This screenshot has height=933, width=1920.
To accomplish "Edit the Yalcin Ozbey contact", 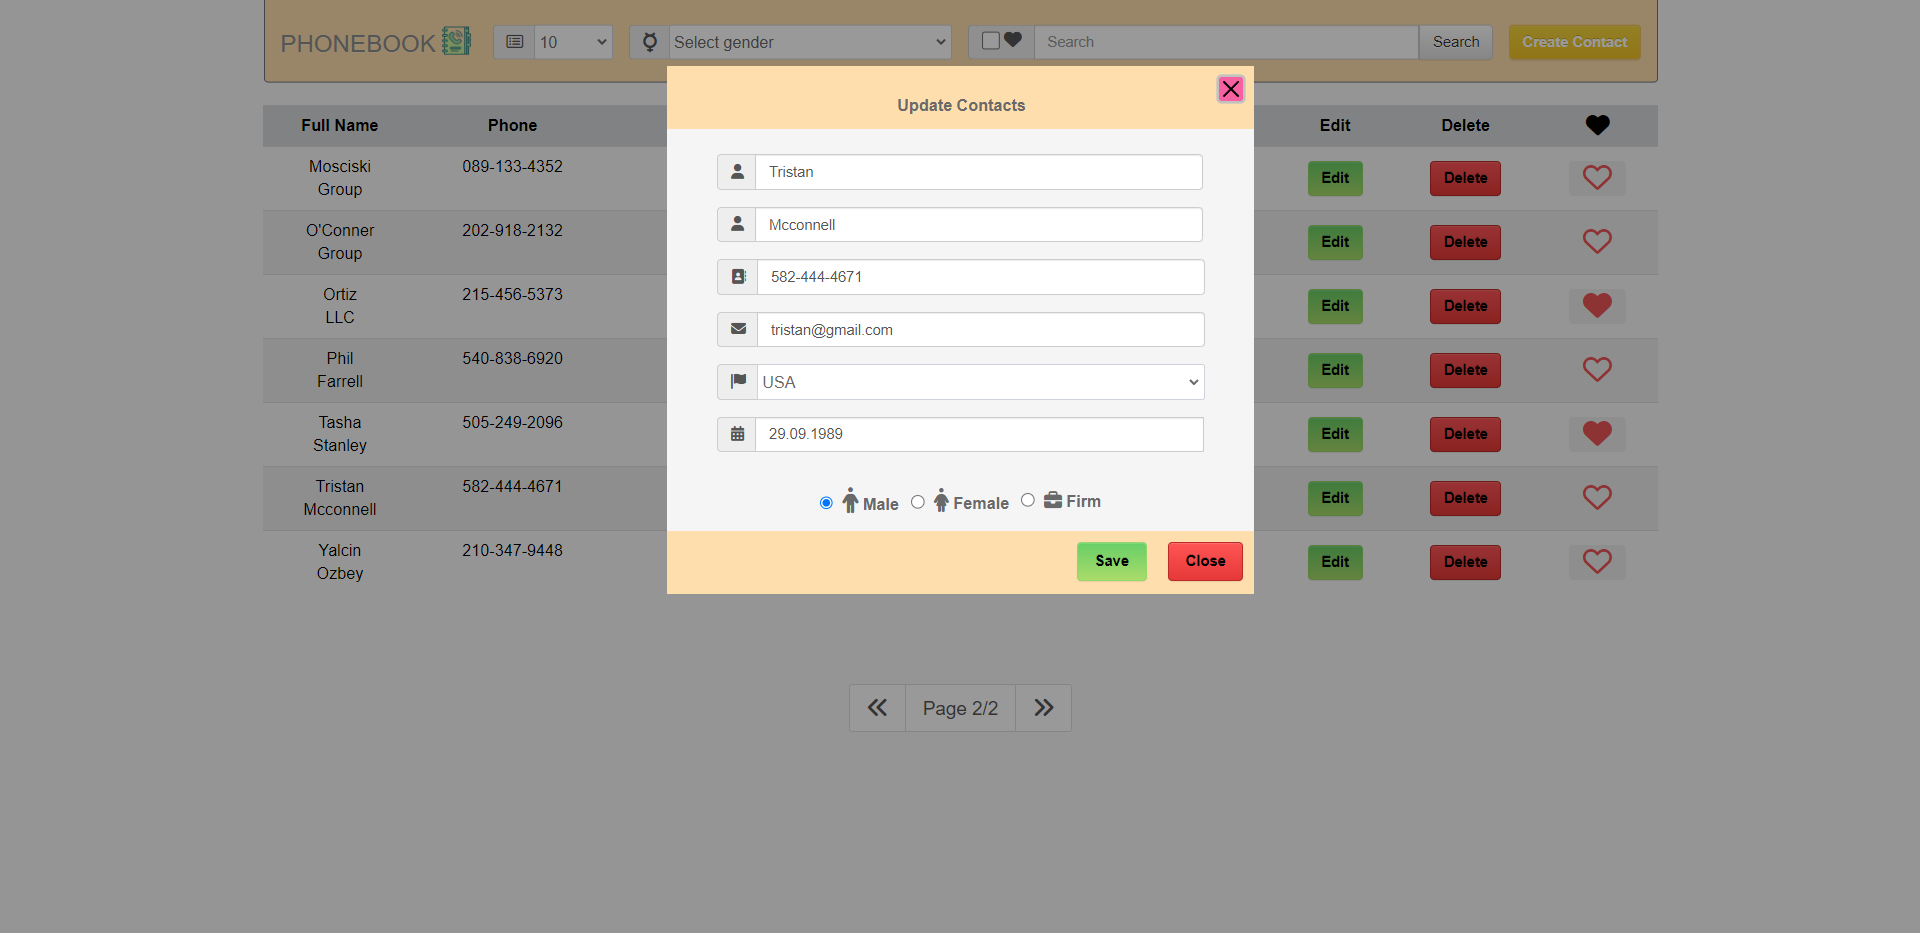I will pos(1335,562).
